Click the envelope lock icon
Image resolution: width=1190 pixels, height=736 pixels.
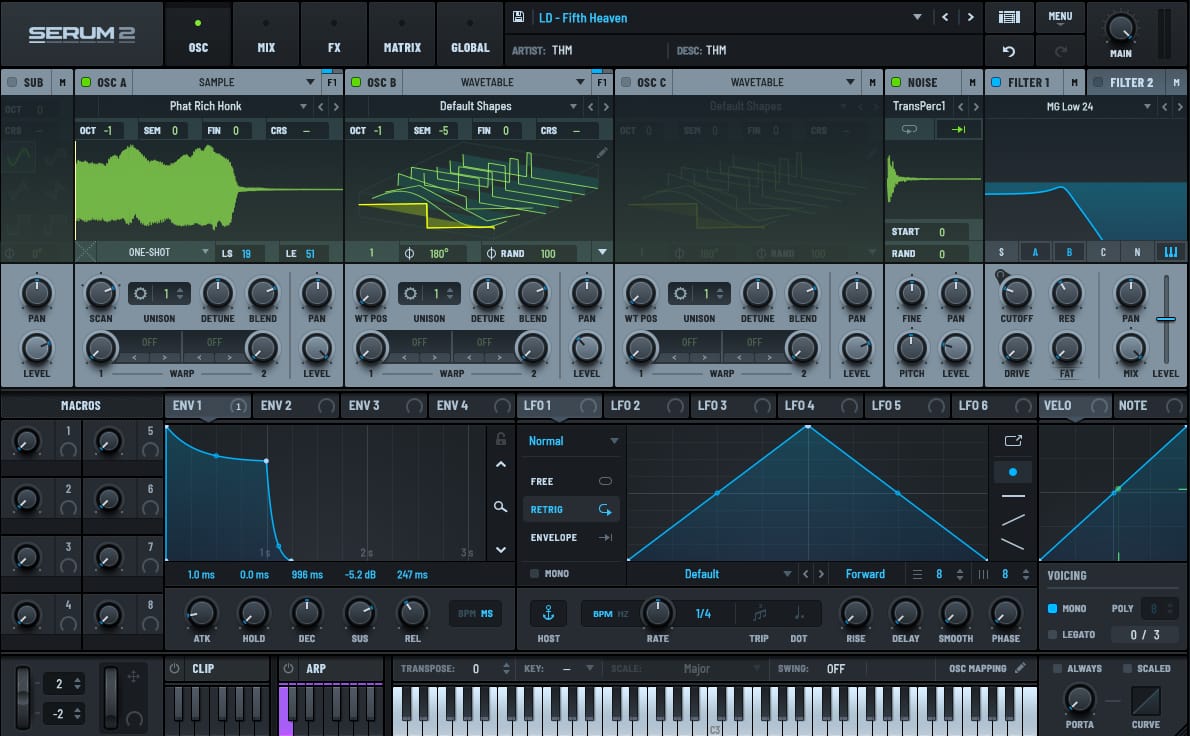[501, 439]
